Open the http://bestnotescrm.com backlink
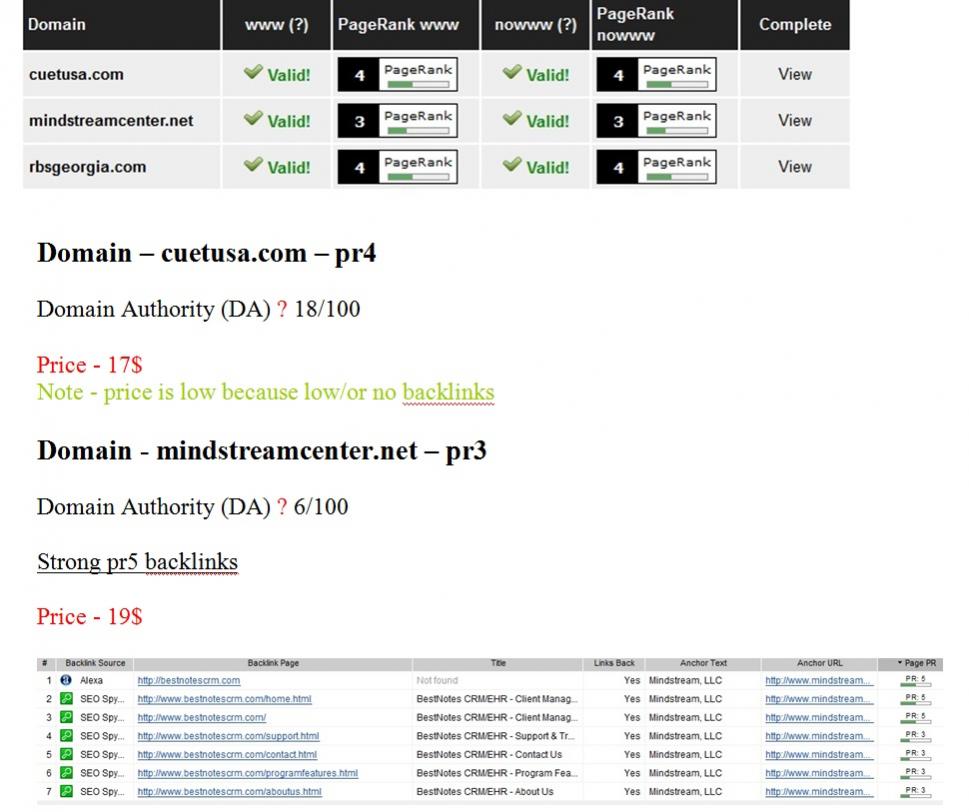The image size is (969, 812). click(188, 680)
